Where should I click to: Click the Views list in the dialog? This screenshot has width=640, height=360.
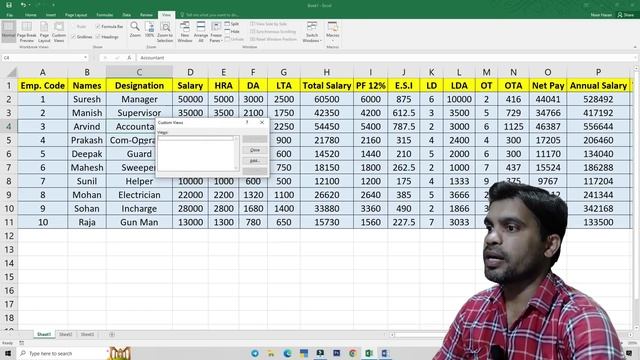pos(198,153)
